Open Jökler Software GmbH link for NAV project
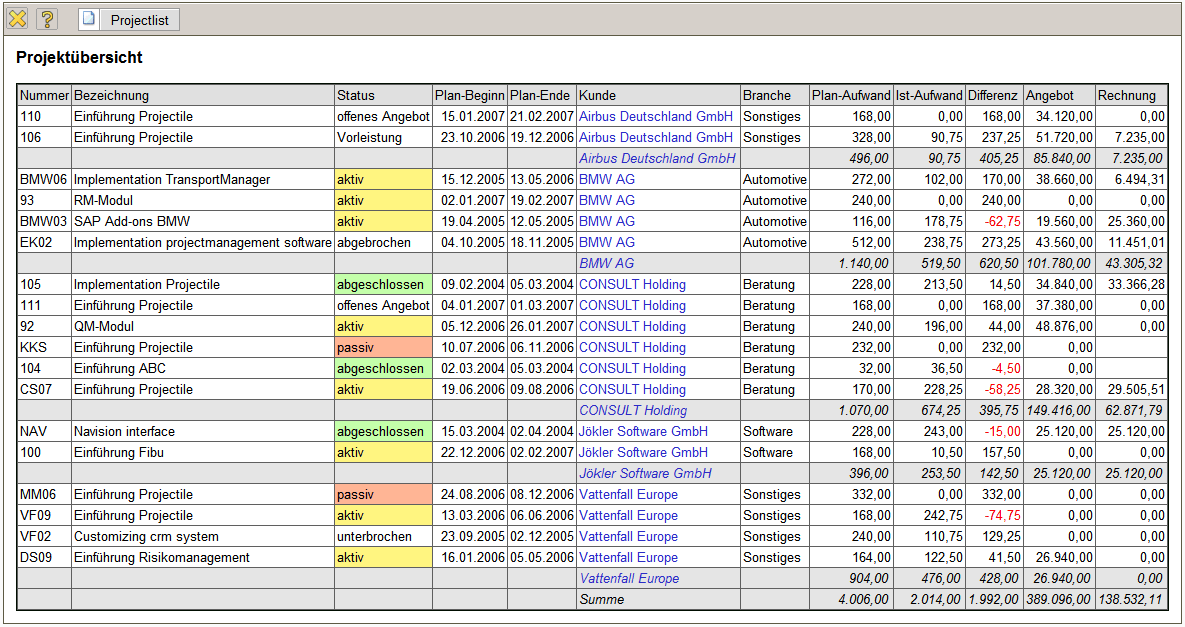Viewport: 1185px width, 627px height. (x=643, y=432)
